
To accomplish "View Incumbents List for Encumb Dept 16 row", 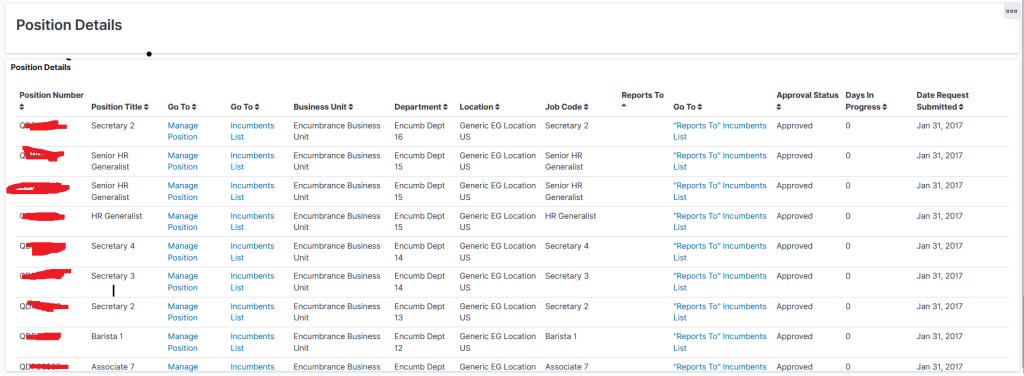I will [x=252, y=131].
